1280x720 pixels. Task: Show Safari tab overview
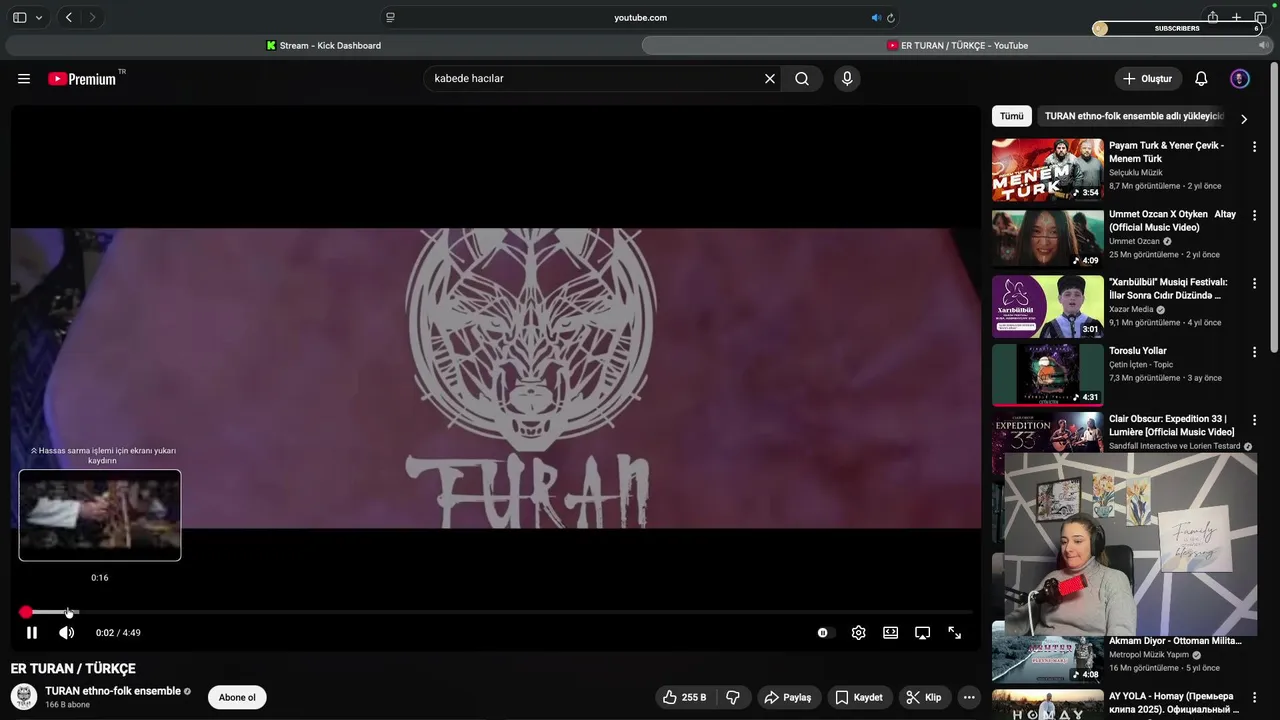(x=1260, y=17)
